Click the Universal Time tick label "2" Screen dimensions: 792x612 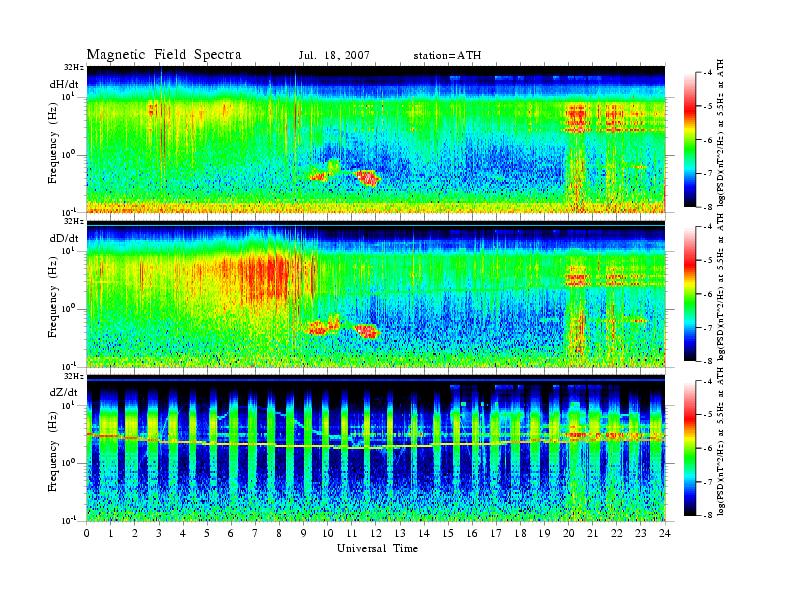click(135, 534)
